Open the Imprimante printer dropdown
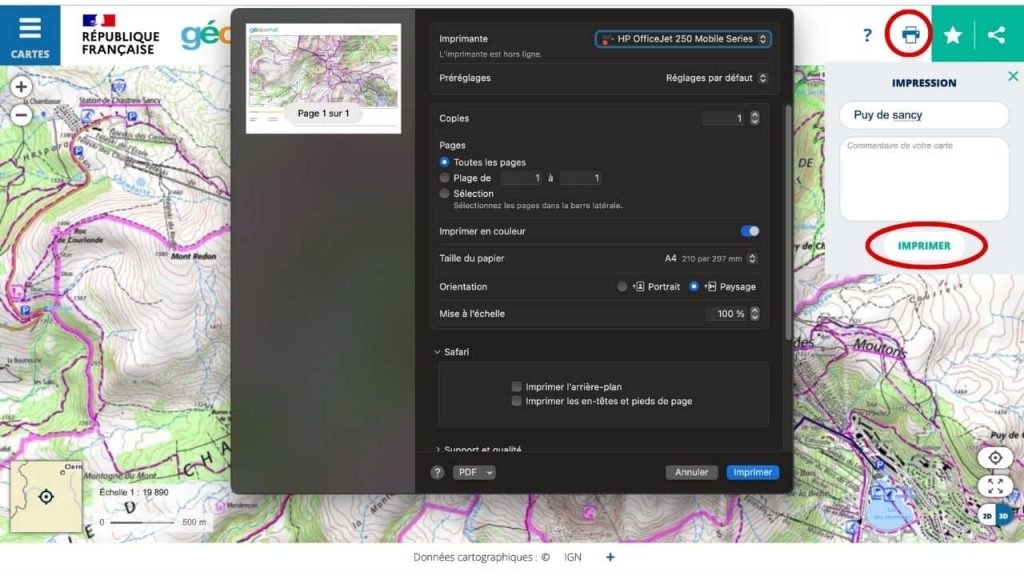The height and width of the screenshot is (576, 1024). (x=683, y=39)
